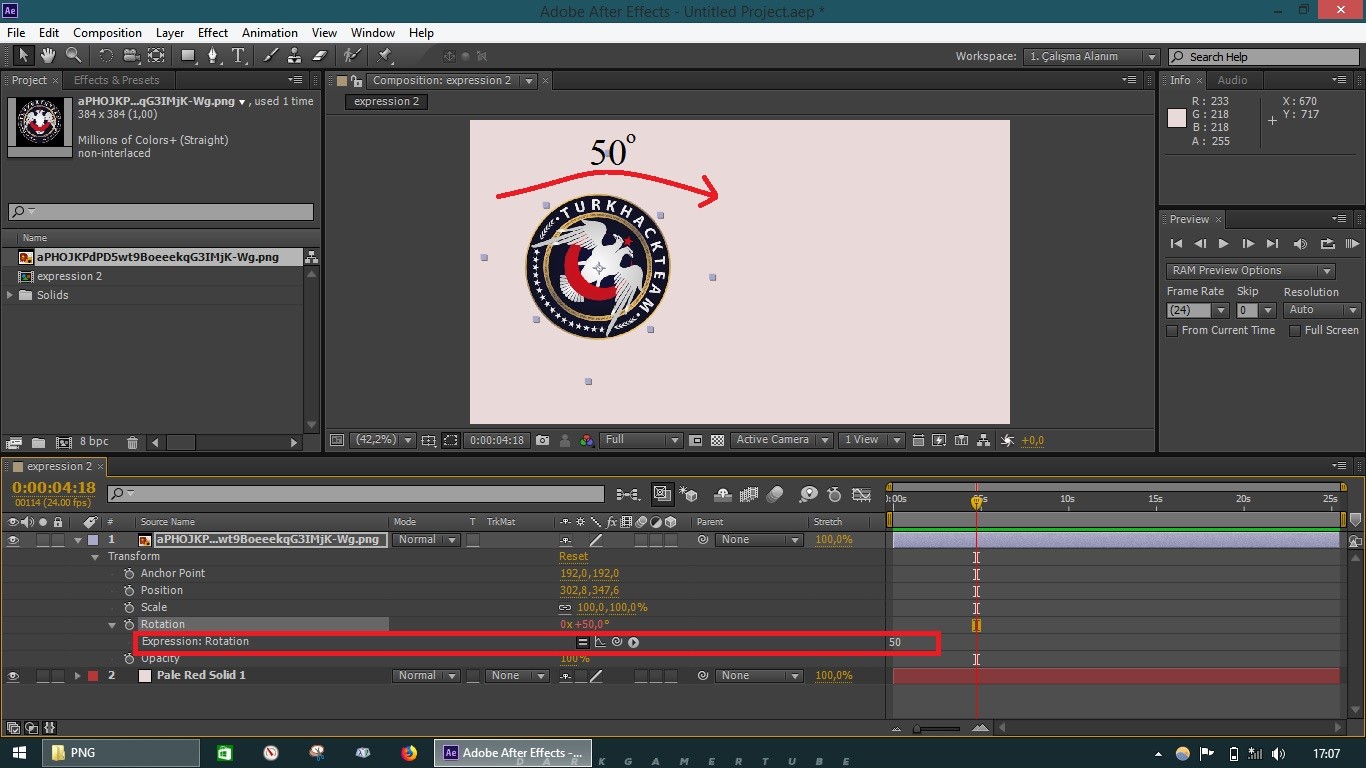Open the Workspace dropdown
Screen dimensions: 1366x768
coord(1092,57)
